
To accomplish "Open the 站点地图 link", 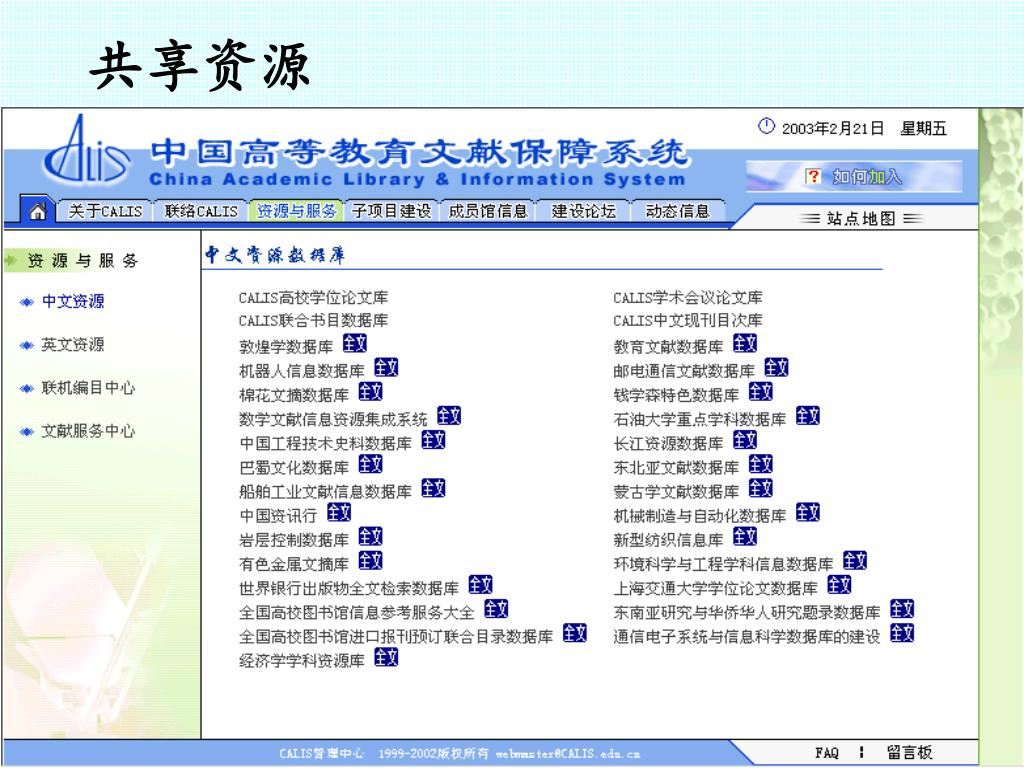I will click(x=861, y=218).
